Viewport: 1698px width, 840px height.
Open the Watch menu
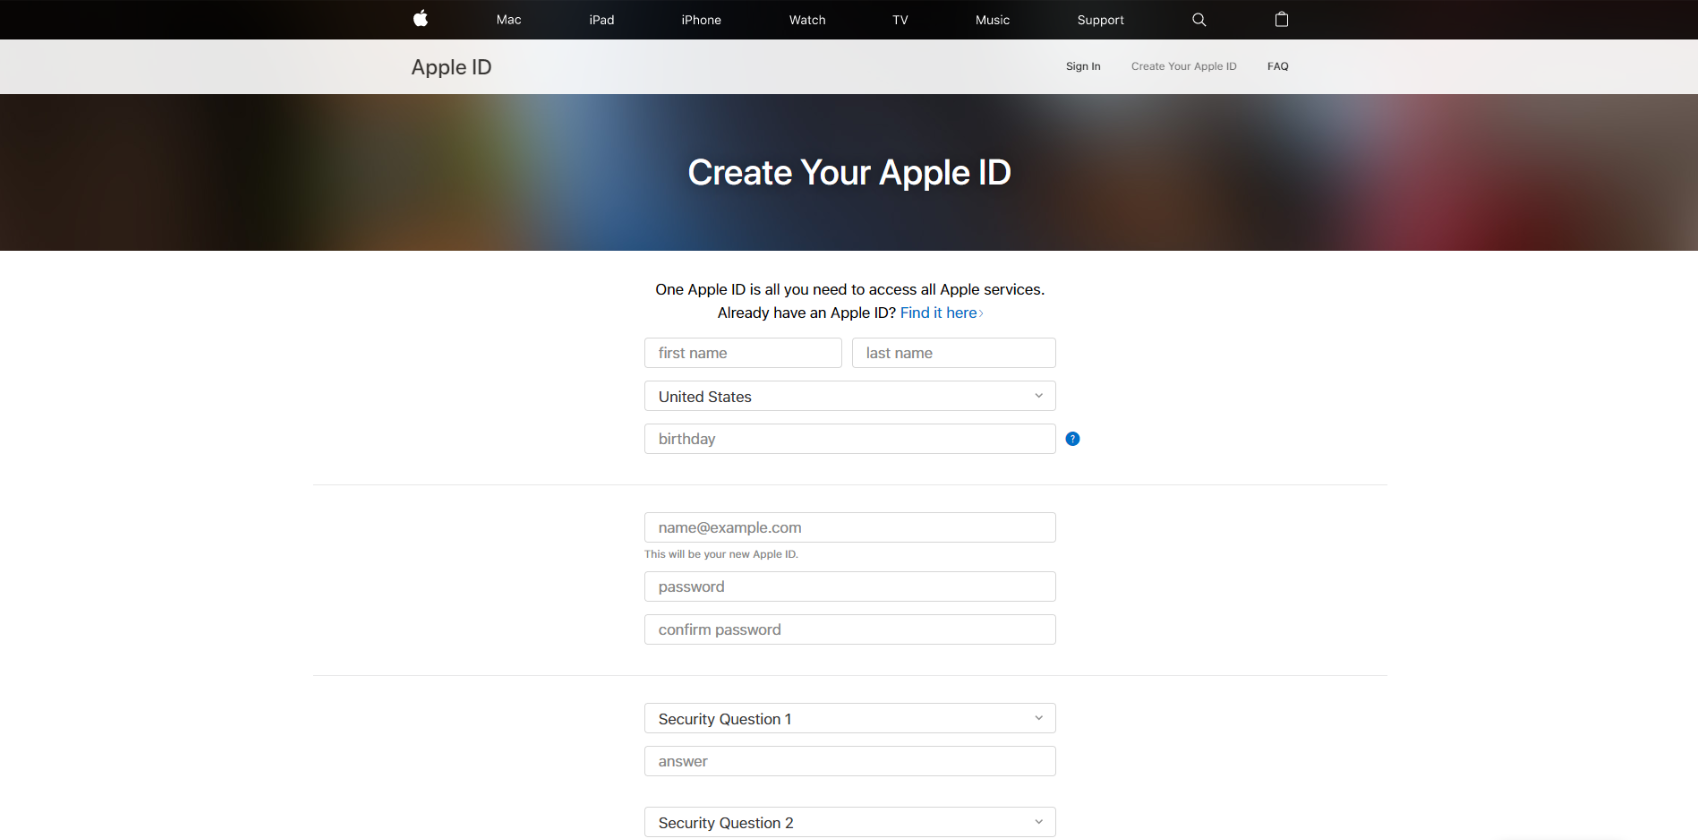807,20
